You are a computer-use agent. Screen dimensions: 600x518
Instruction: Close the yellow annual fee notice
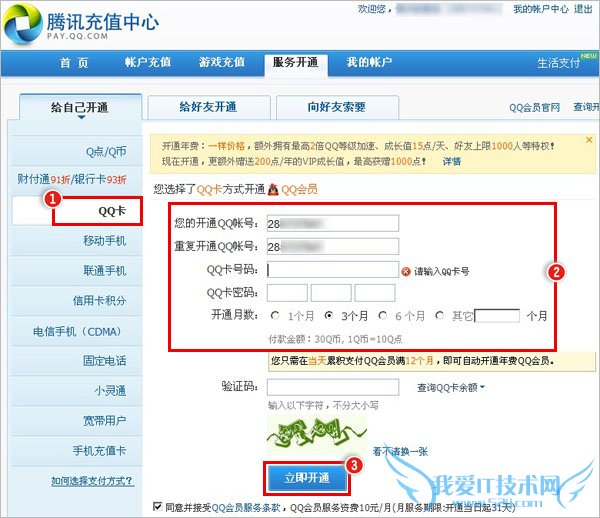click(589, 140)
